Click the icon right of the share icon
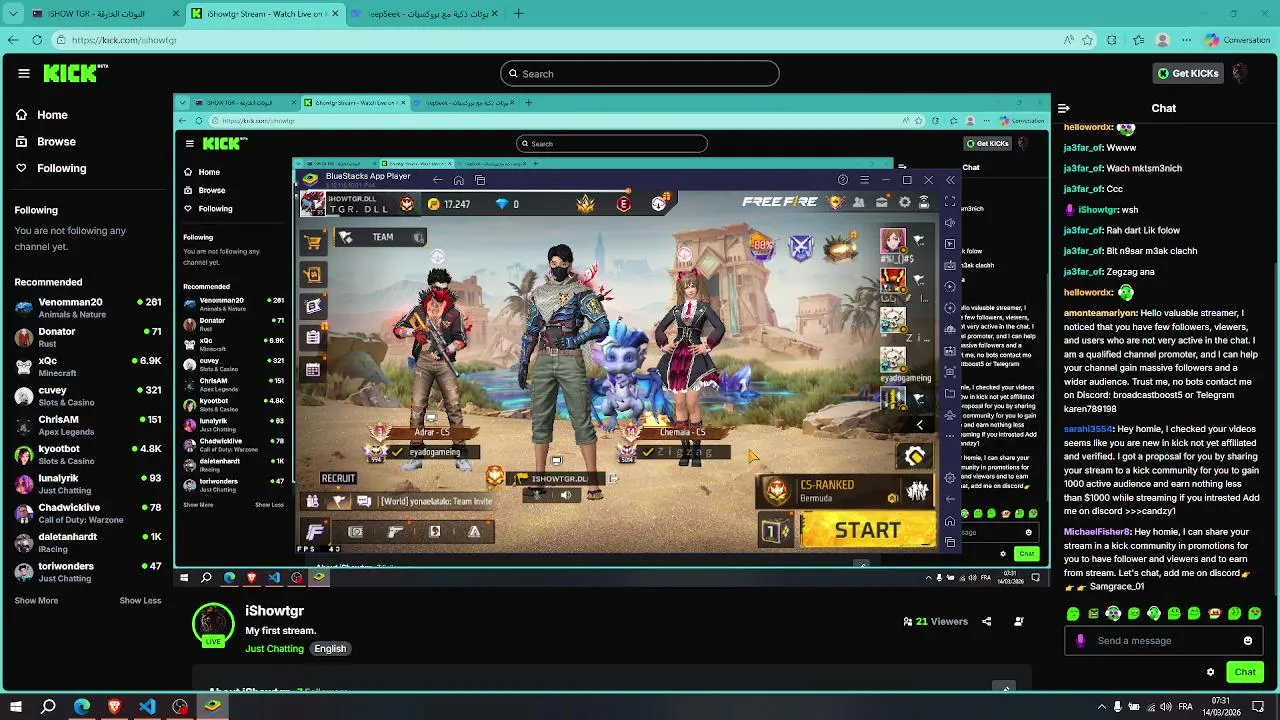The image size is (1280, 720). click(x=1019, y=621)
